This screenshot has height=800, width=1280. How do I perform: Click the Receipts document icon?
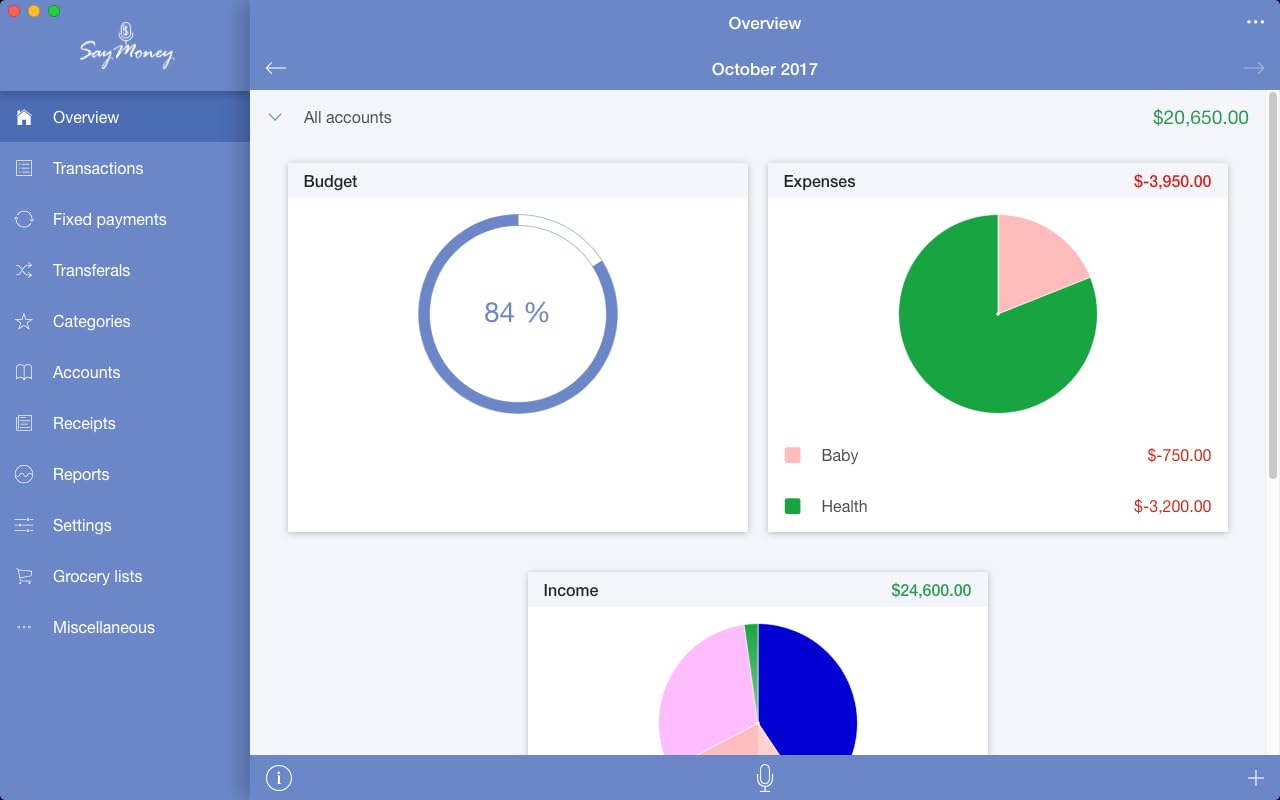[25, 423]
